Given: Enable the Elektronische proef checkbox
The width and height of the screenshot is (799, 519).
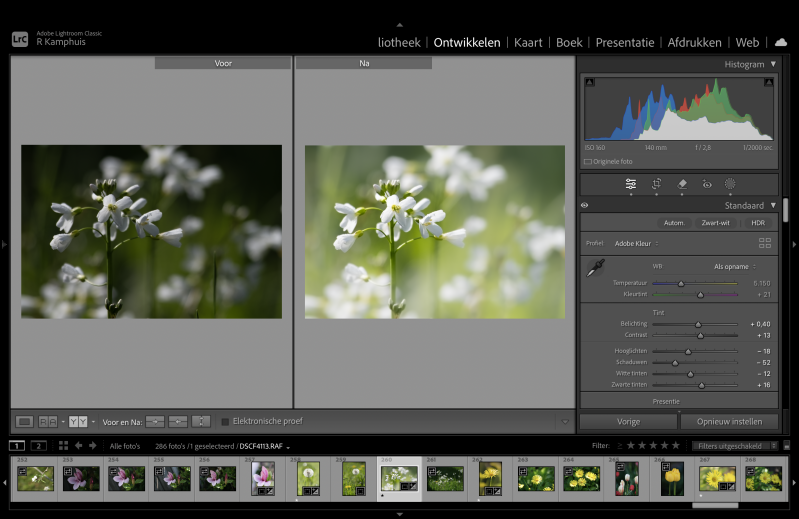Looking at the screenshot, I should [x=225, y=422].
